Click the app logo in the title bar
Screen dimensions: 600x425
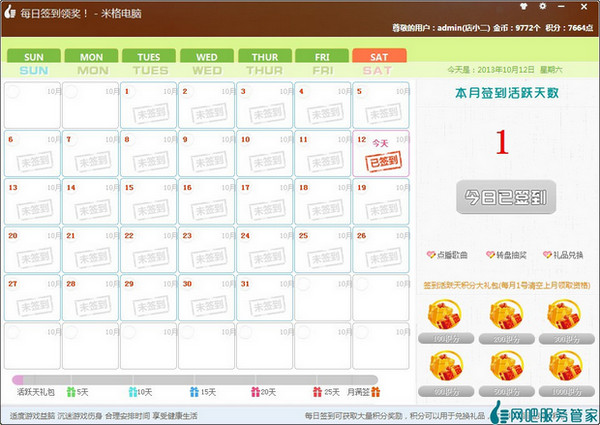pyautogui.click(x=10, y=12)
